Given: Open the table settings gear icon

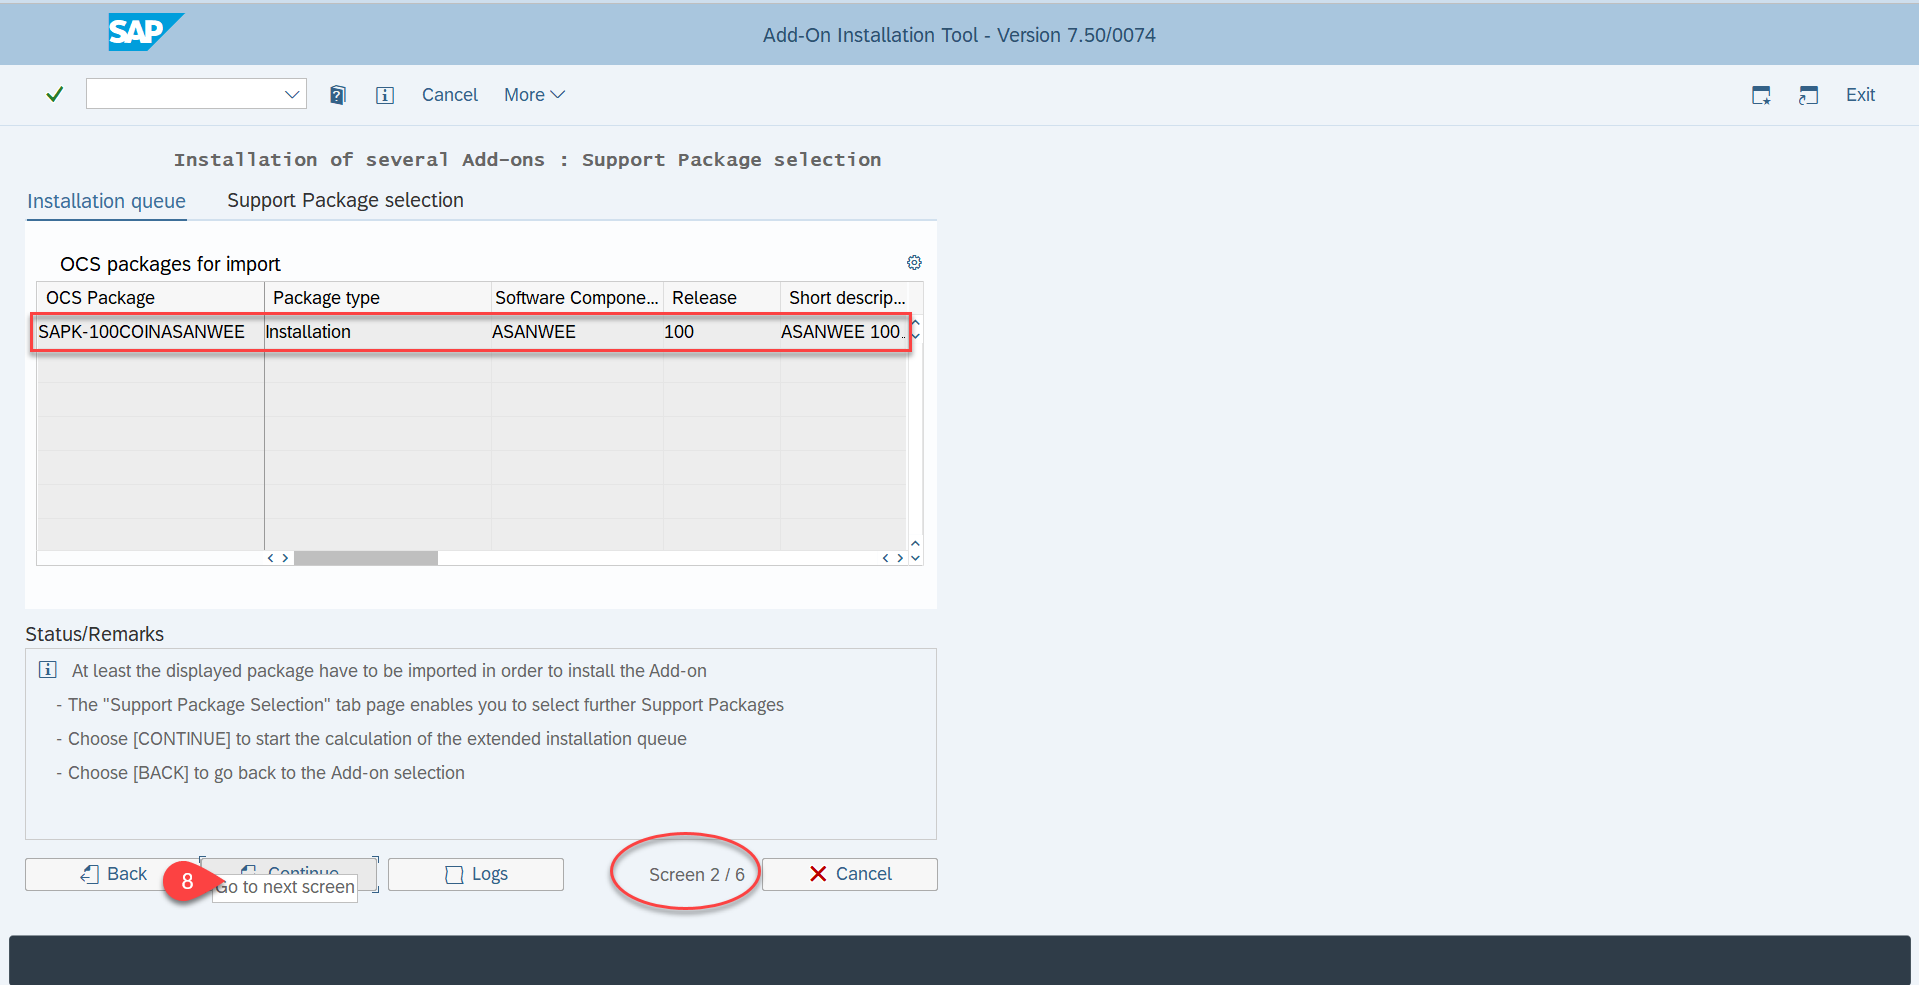Looking at the screenshot, I should [914, 262].
